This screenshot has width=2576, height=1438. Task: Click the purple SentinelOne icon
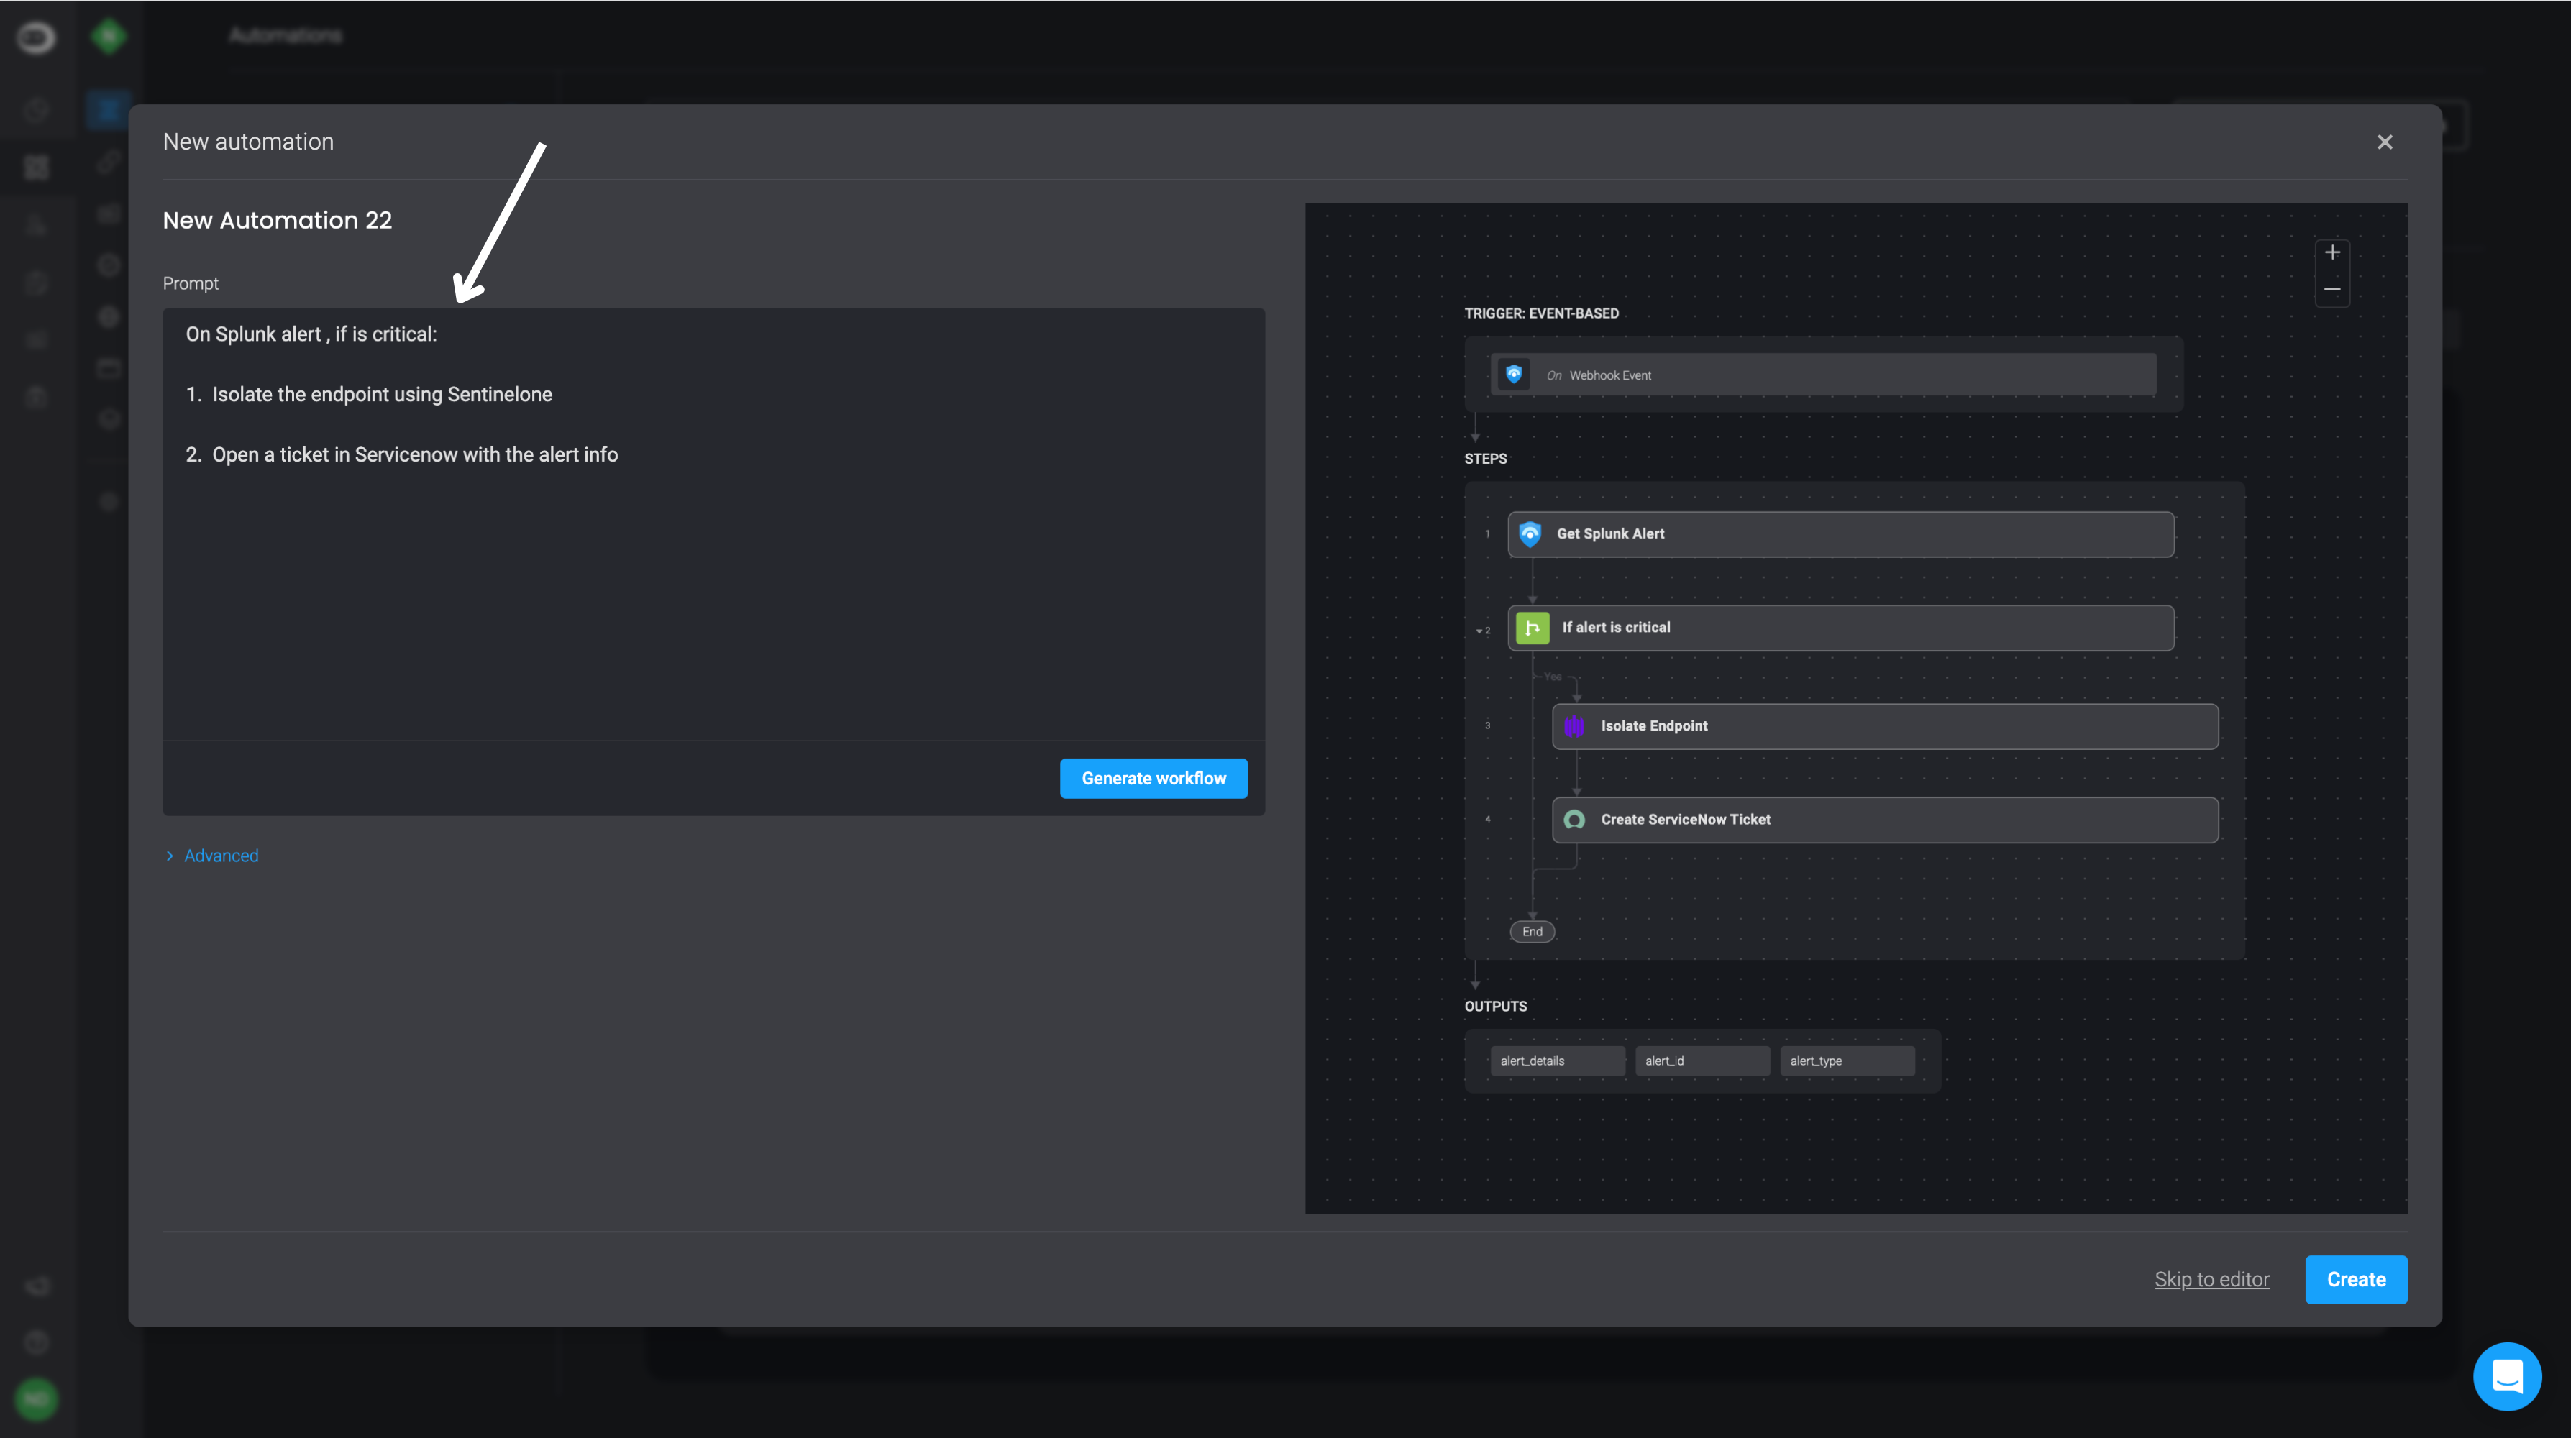(x=1576, y=727)
